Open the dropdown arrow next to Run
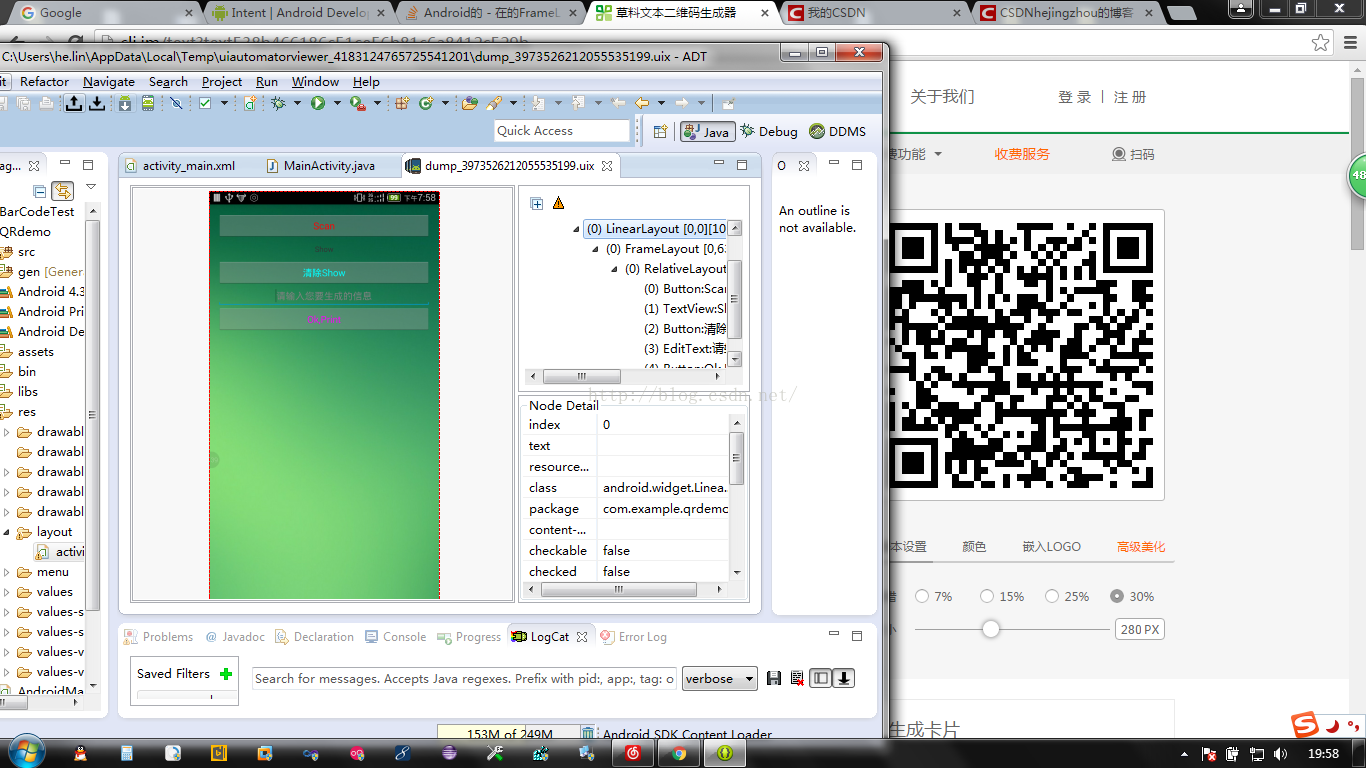Viewport: 1366px width, 768px height. tap(337, 103)
